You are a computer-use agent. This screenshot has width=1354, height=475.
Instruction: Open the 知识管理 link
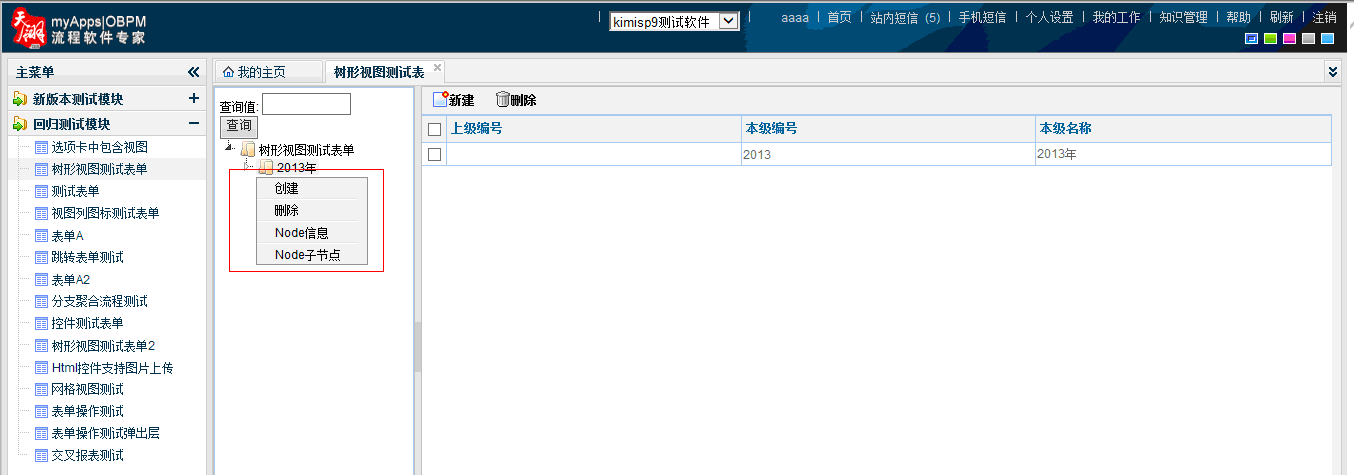point(1183,17)
